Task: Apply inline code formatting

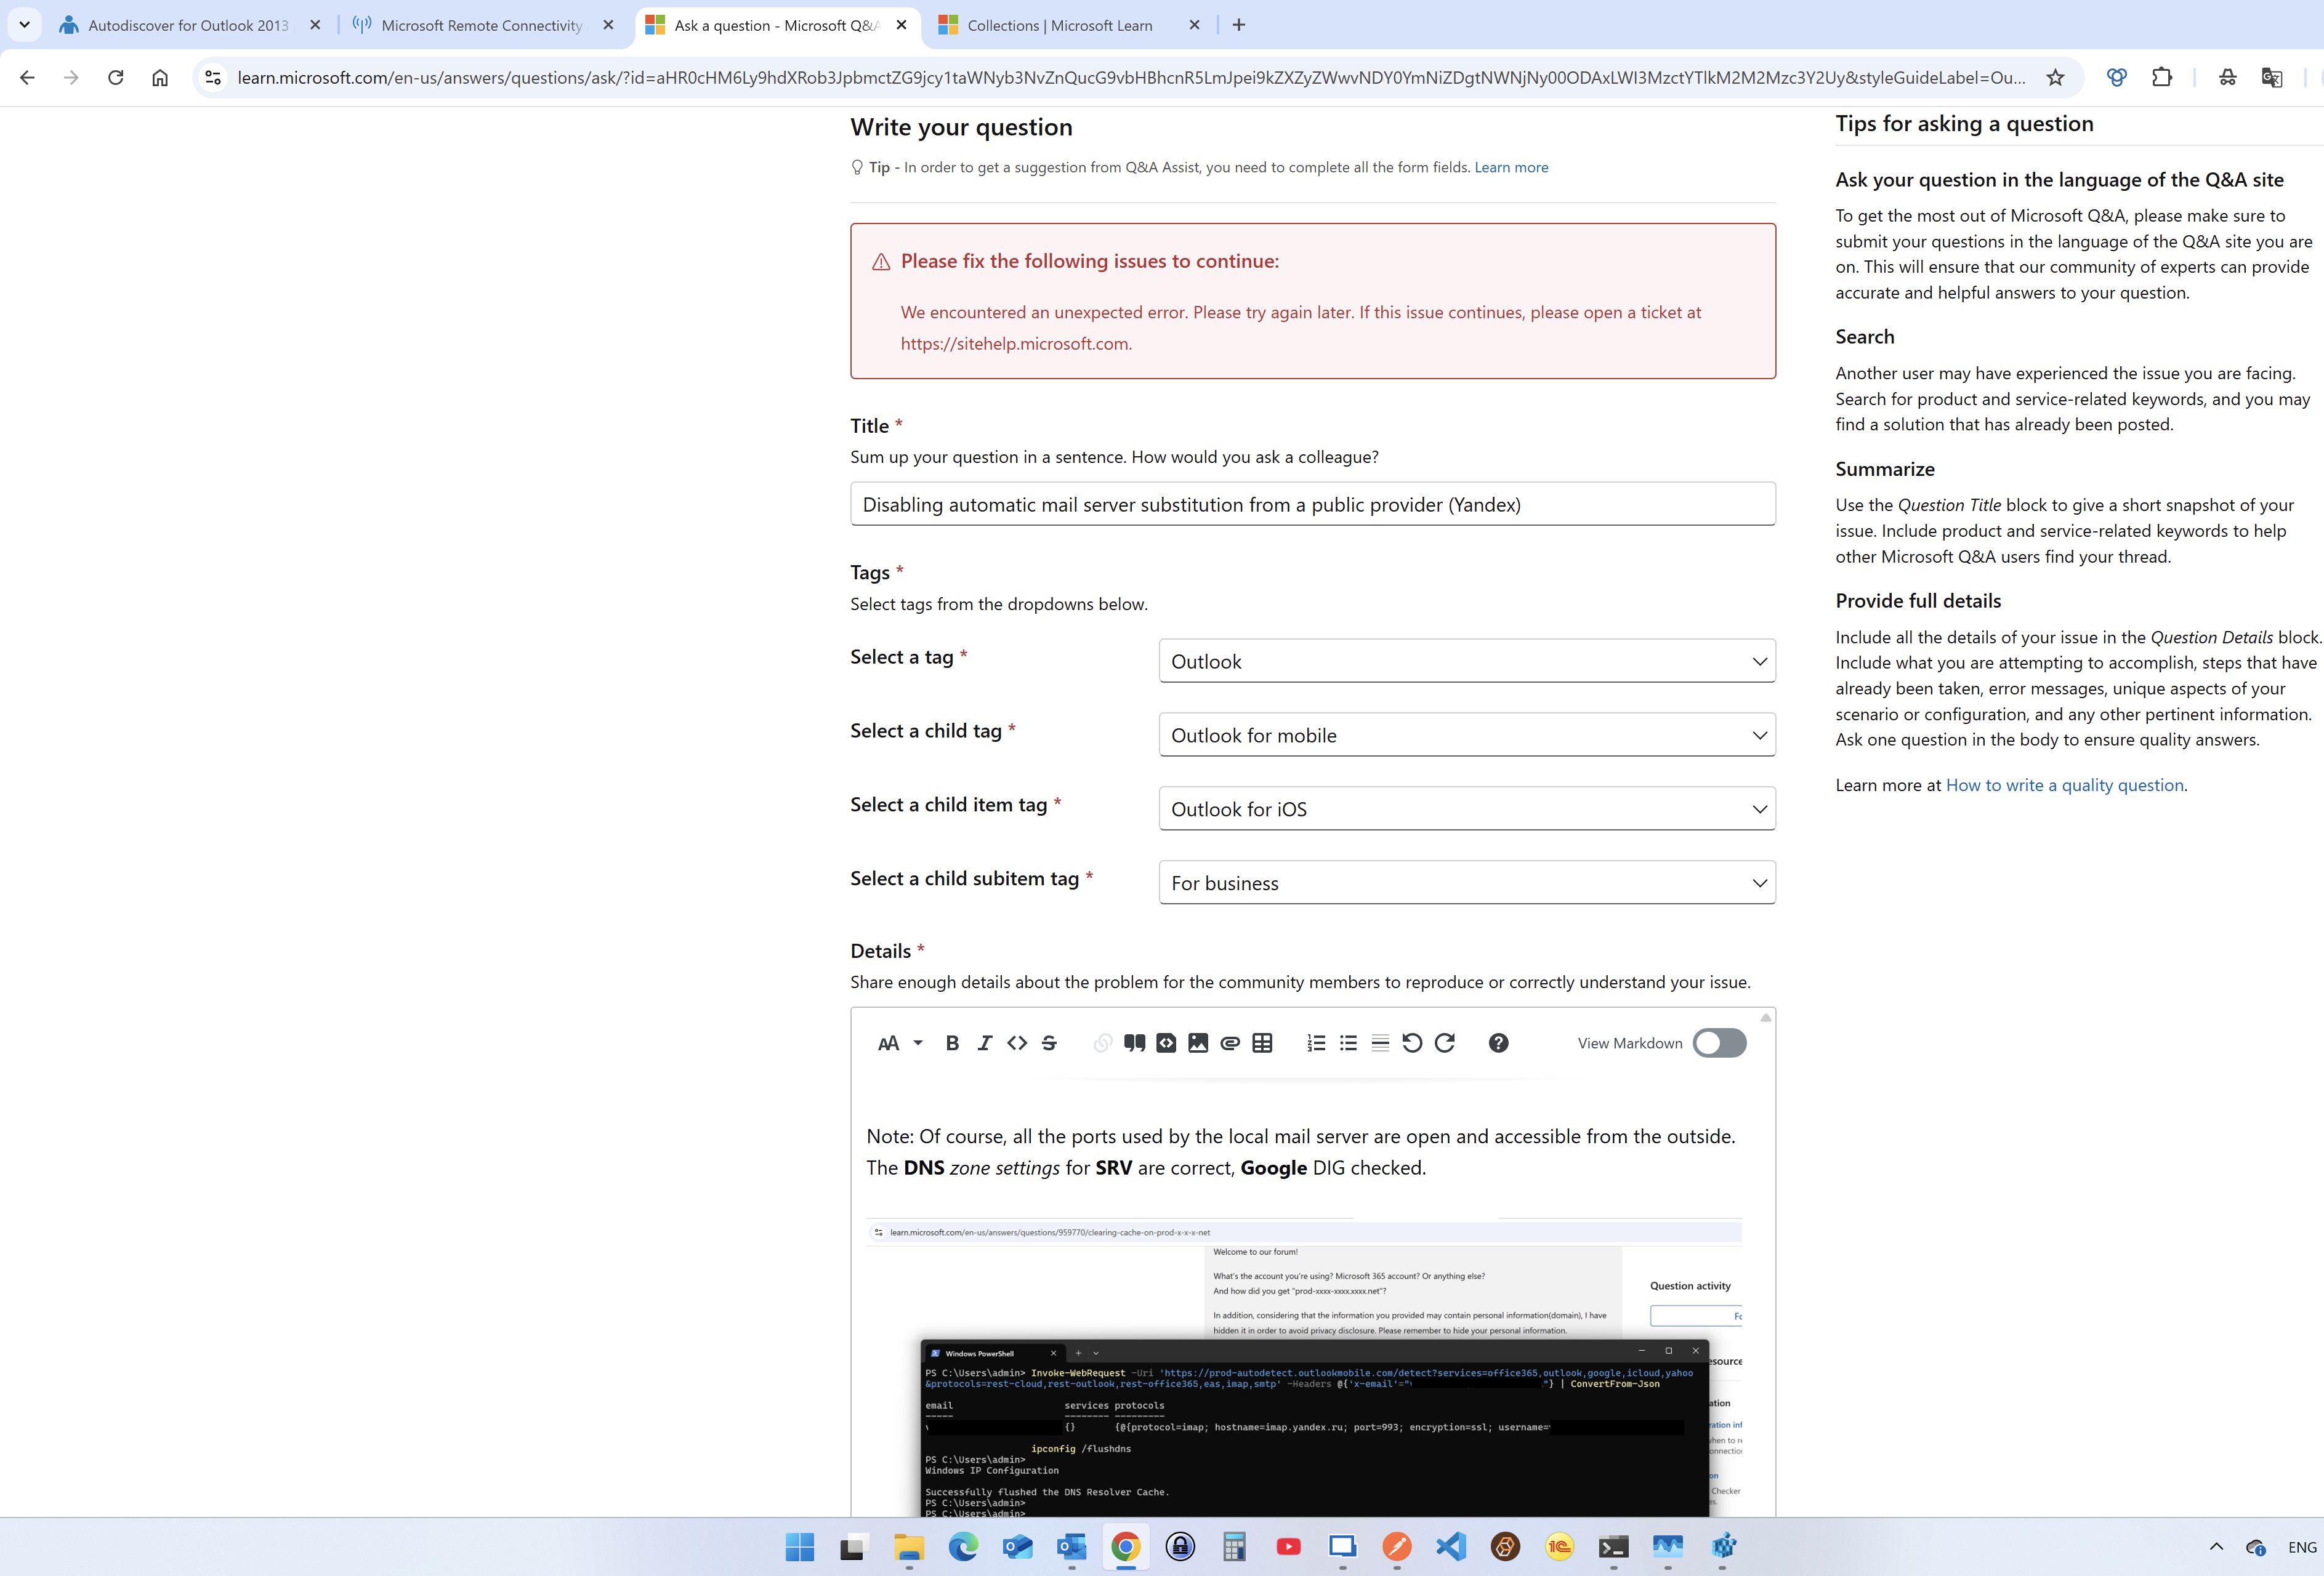Action: 1017,1043
